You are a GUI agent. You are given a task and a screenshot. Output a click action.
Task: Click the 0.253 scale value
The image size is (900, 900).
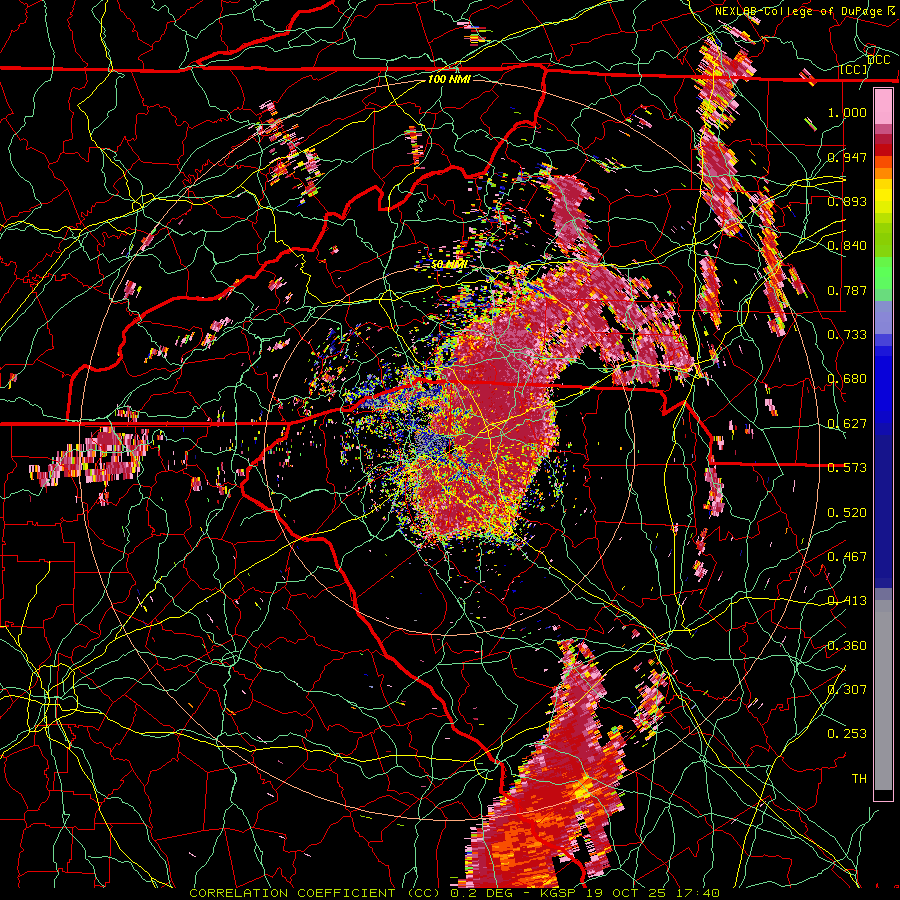[847, 734]
